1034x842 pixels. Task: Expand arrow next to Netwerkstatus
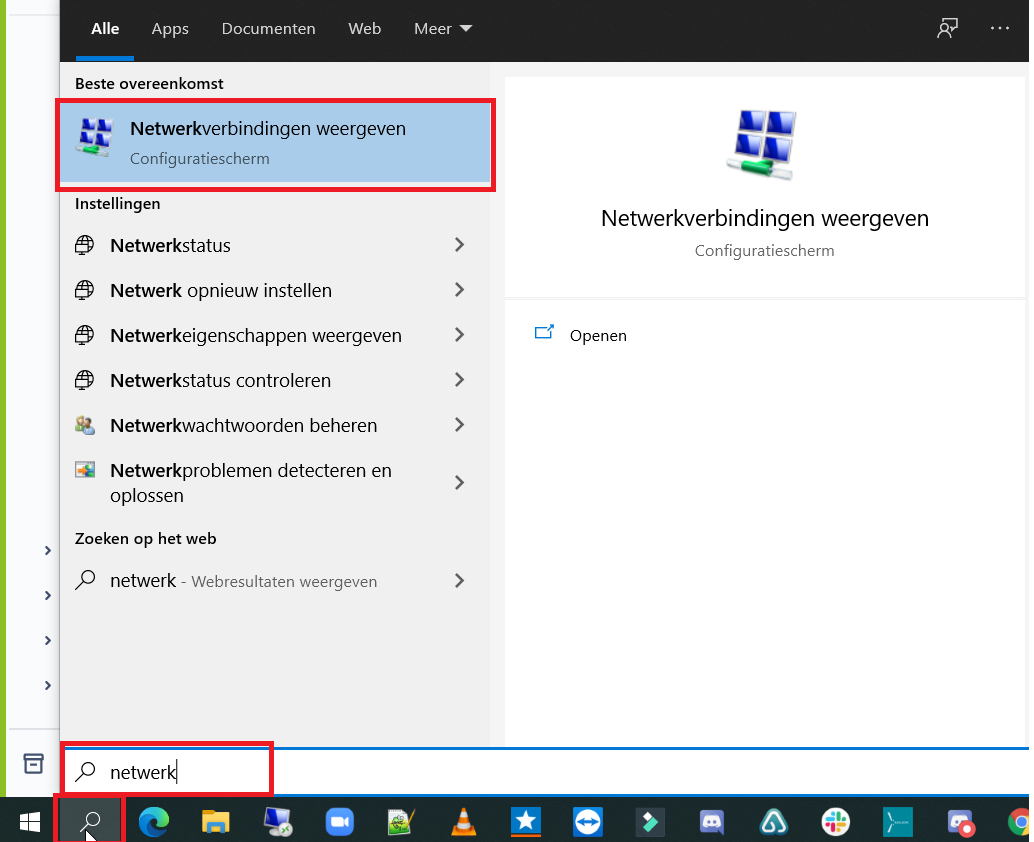[x=459, y=245]
